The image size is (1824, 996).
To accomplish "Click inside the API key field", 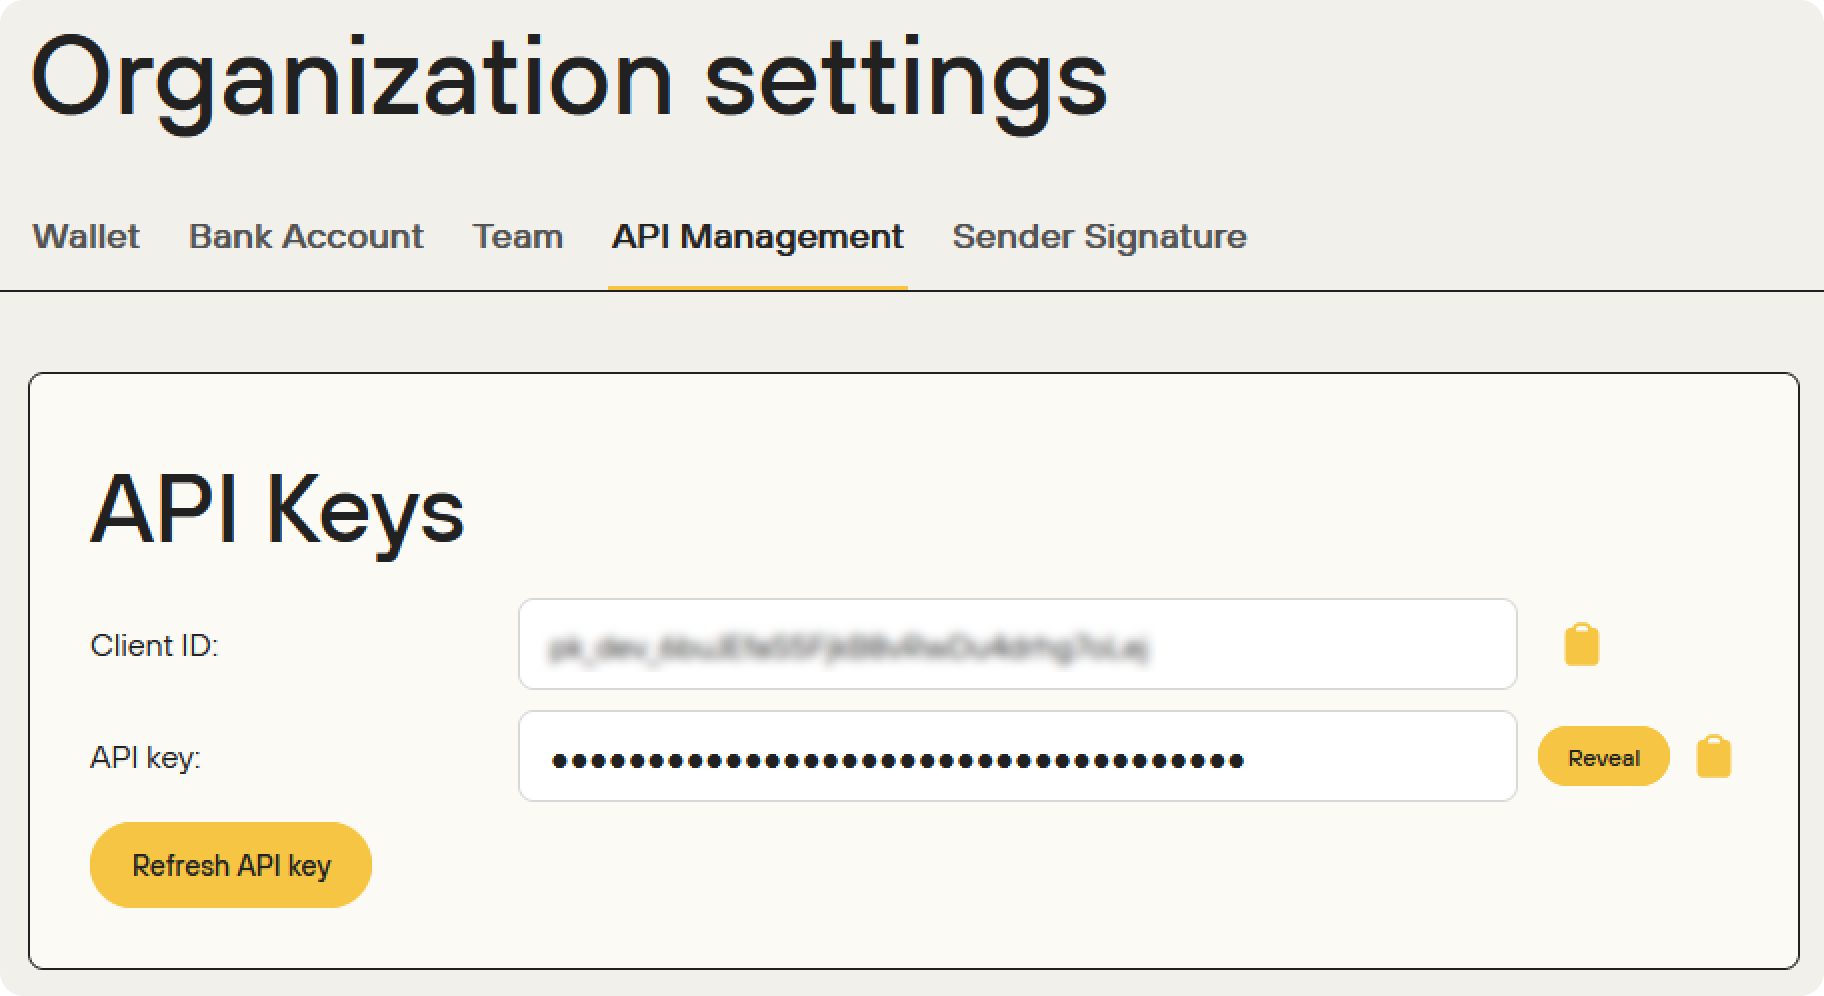I will point(1017,756).
